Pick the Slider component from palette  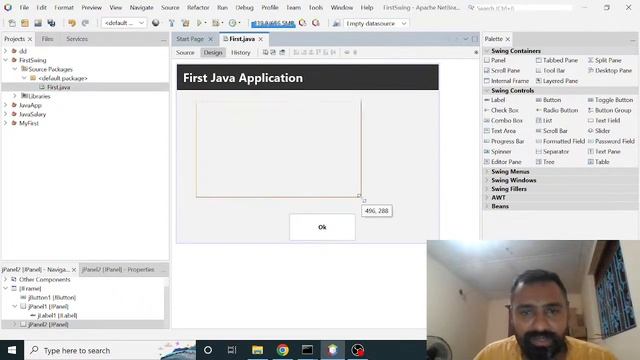[599, 131]
